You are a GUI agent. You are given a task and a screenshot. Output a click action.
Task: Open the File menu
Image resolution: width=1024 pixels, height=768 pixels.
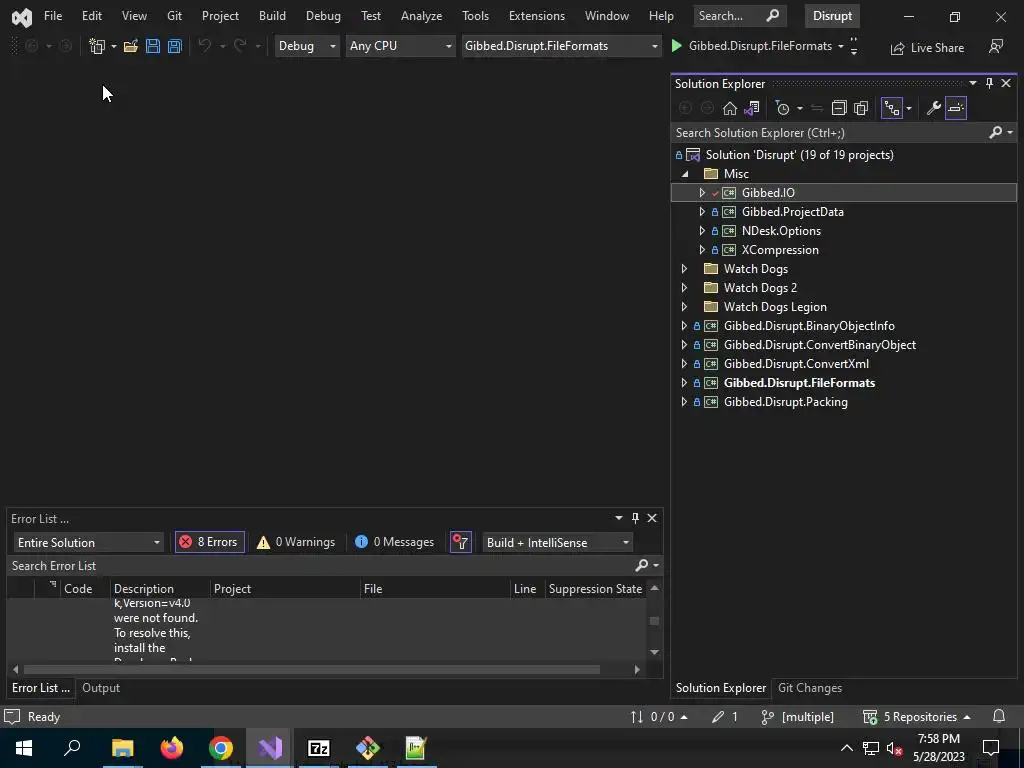(x=53, y=16)
